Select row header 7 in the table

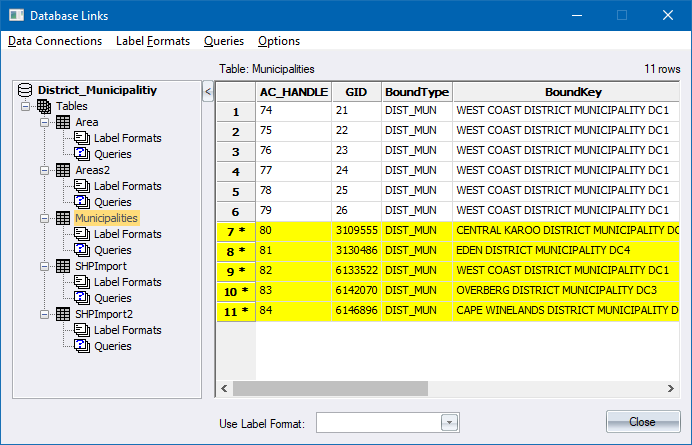[236, 231]
